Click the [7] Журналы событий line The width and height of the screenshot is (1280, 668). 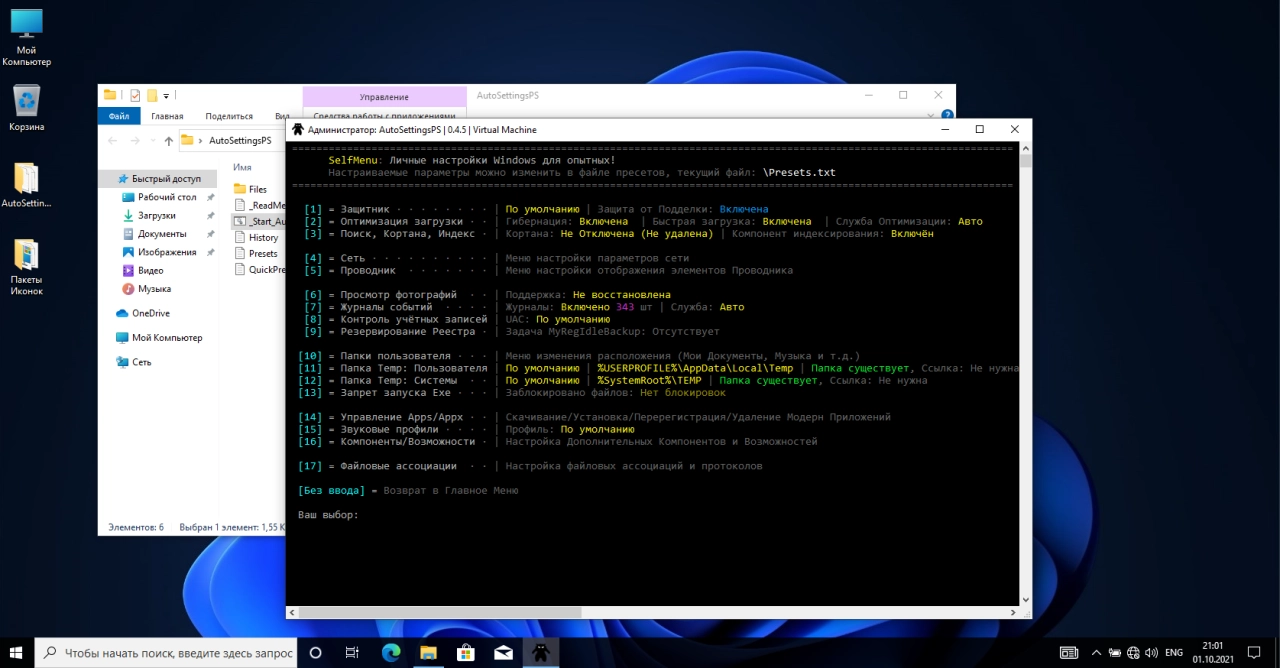(523, 307)
